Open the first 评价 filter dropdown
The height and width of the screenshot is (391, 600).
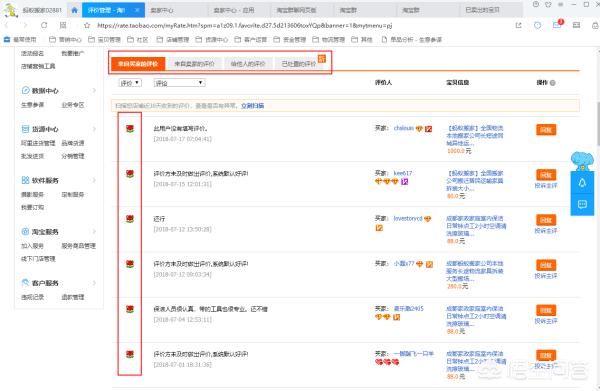[x=130, y=83]
